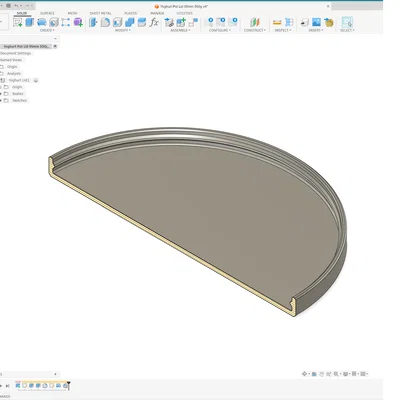Click the Yoghurt Pot Lid document browser tab
The image size is (400, 400).
26,46
